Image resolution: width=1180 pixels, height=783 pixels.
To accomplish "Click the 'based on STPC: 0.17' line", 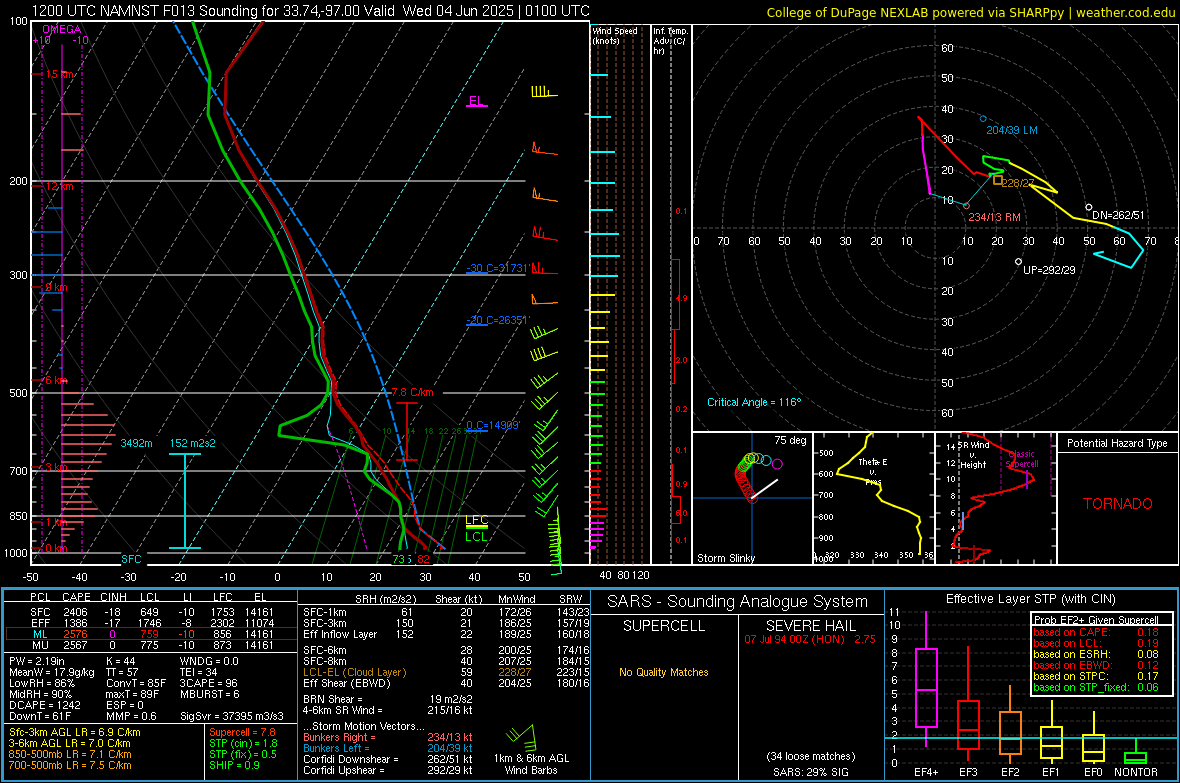I will pos(1096,676).
